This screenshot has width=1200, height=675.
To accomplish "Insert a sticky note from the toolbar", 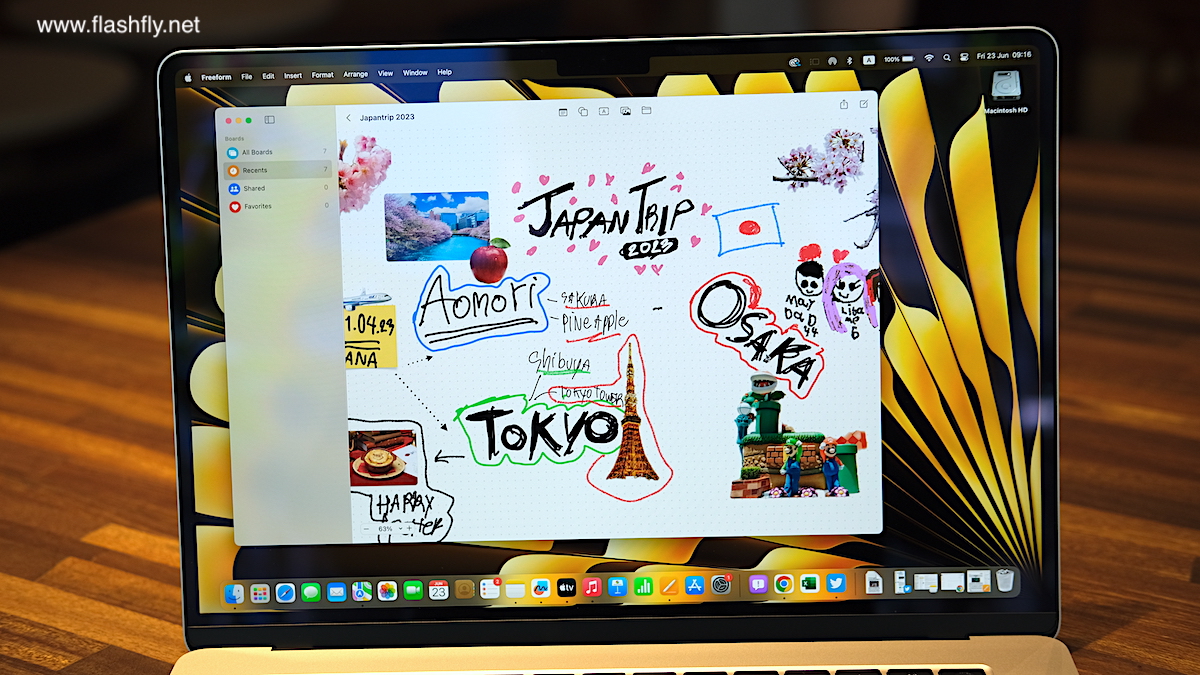I will point(562,111).
